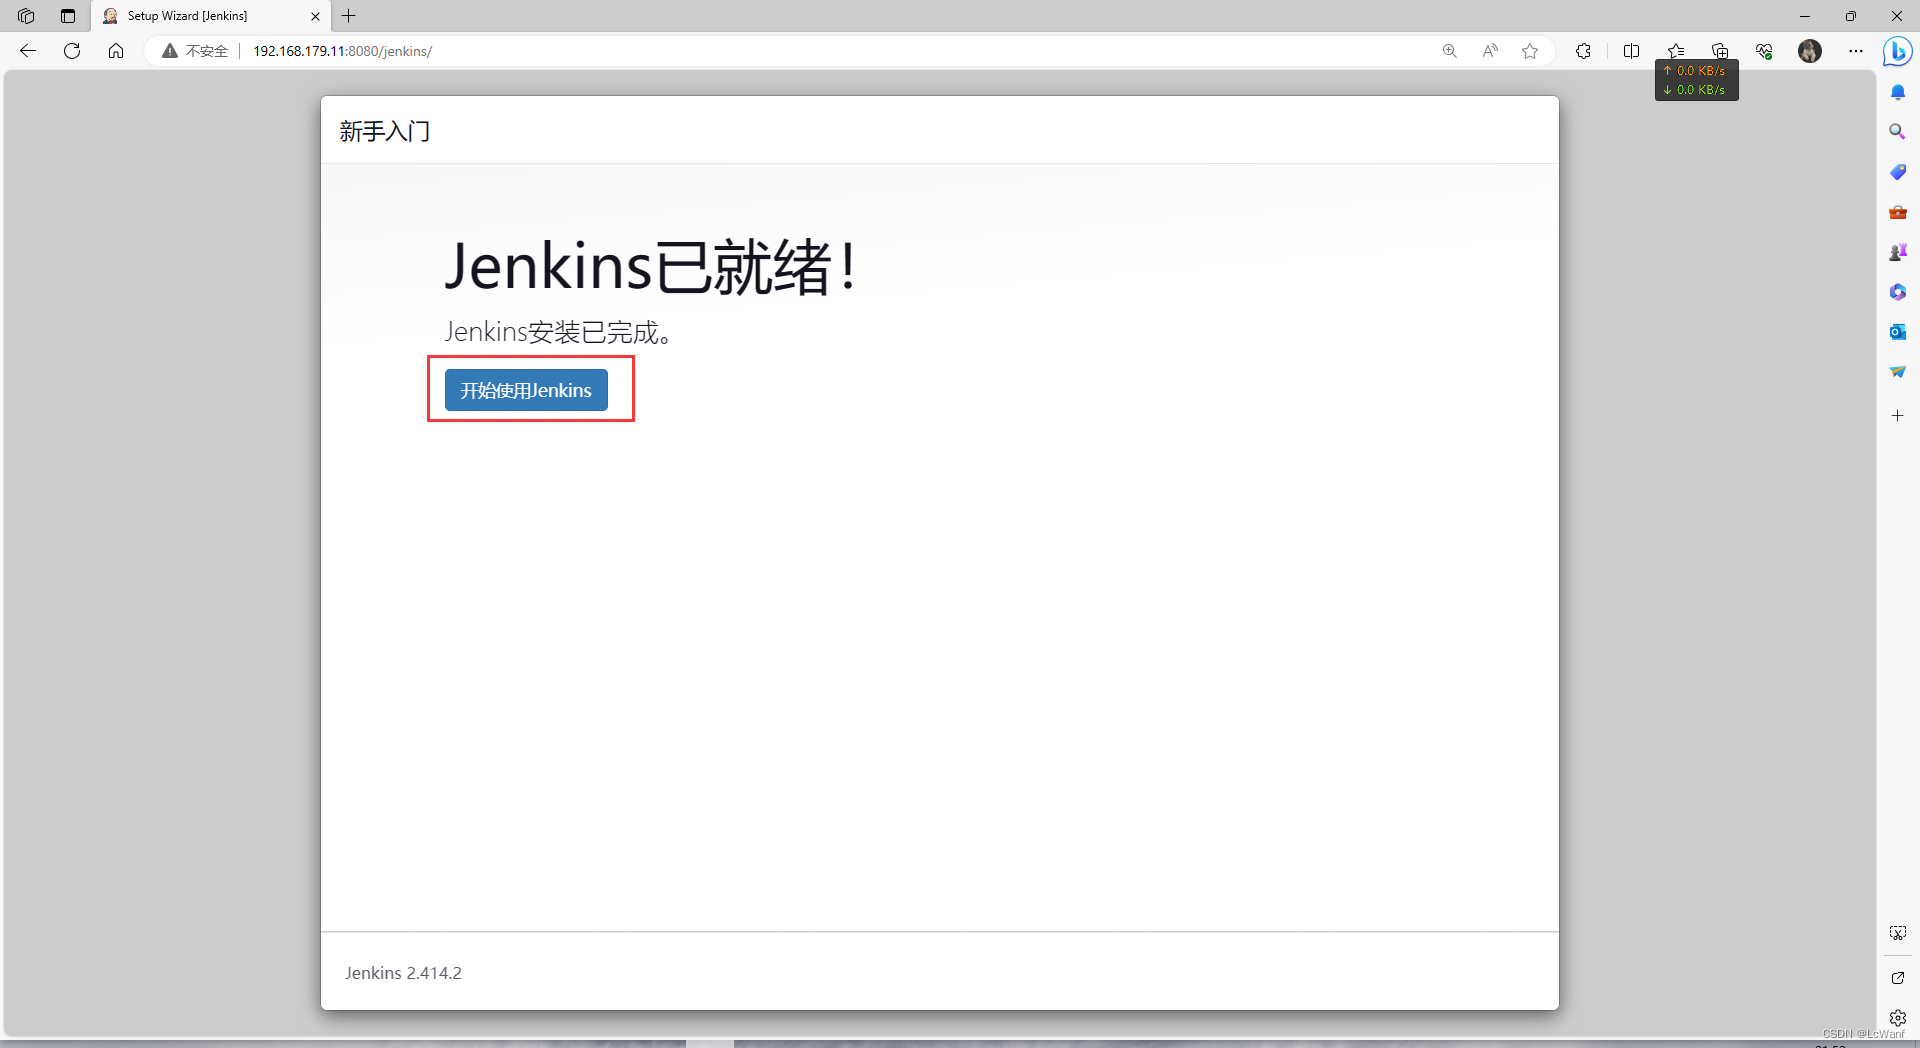Open a new browser tab
The height and width of the screenshot is (1048, 1920).
(x=349, y=16)
